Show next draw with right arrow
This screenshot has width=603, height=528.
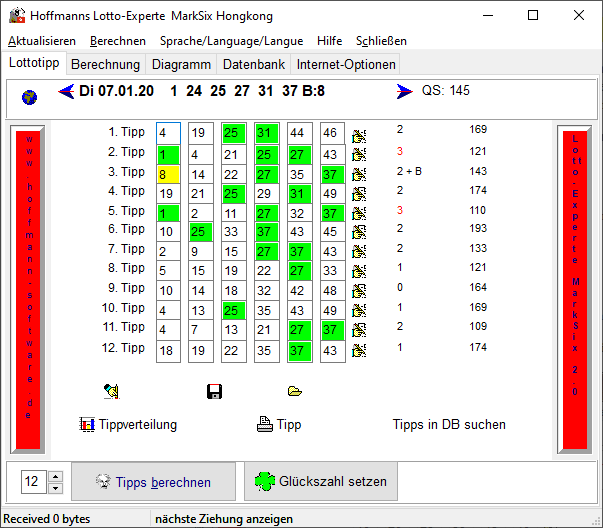[x=405, y=92]
